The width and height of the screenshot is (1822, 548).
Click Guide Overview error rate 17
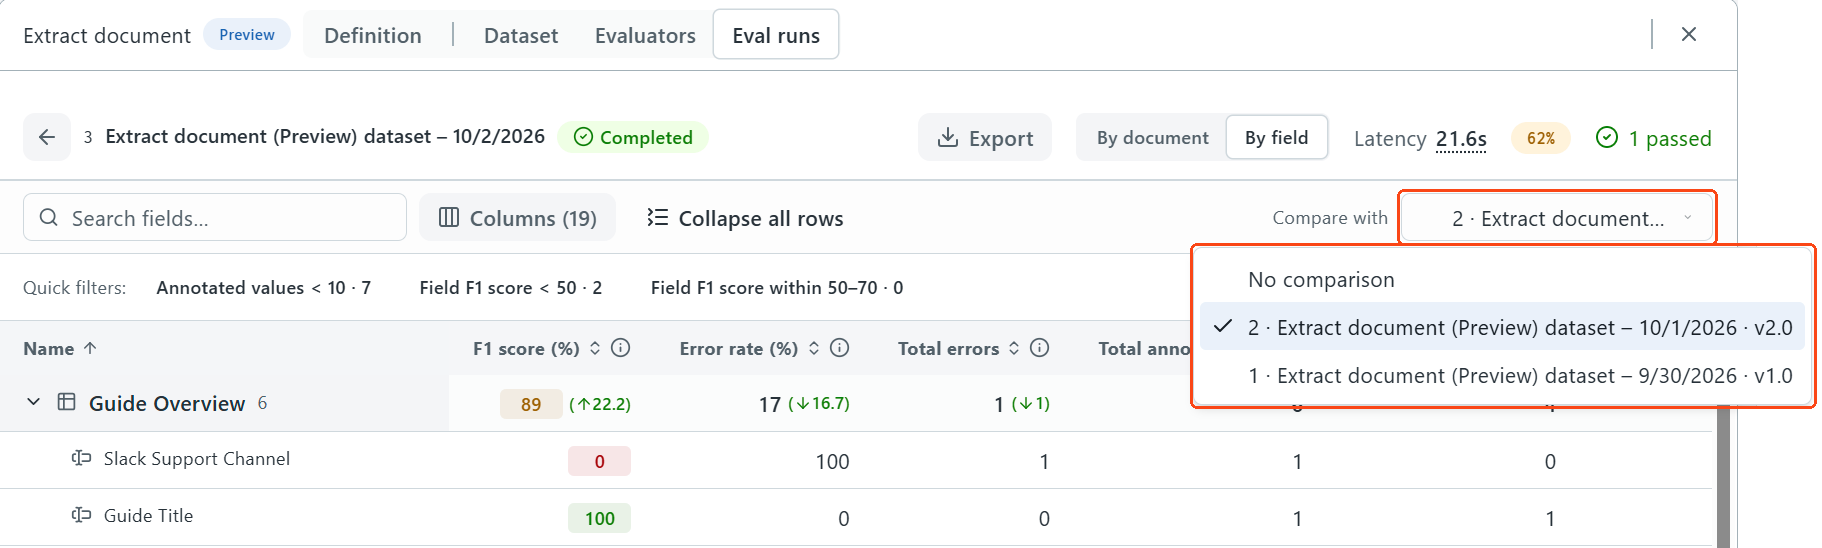(x=770, y=404)
